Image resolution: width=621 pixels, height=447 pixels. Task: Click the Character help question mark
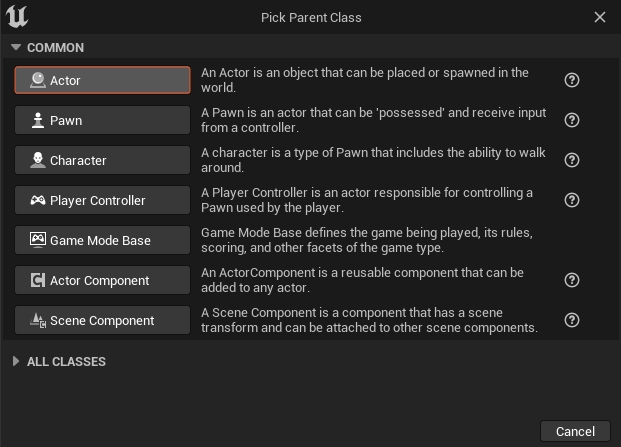(x=572, y=160)
